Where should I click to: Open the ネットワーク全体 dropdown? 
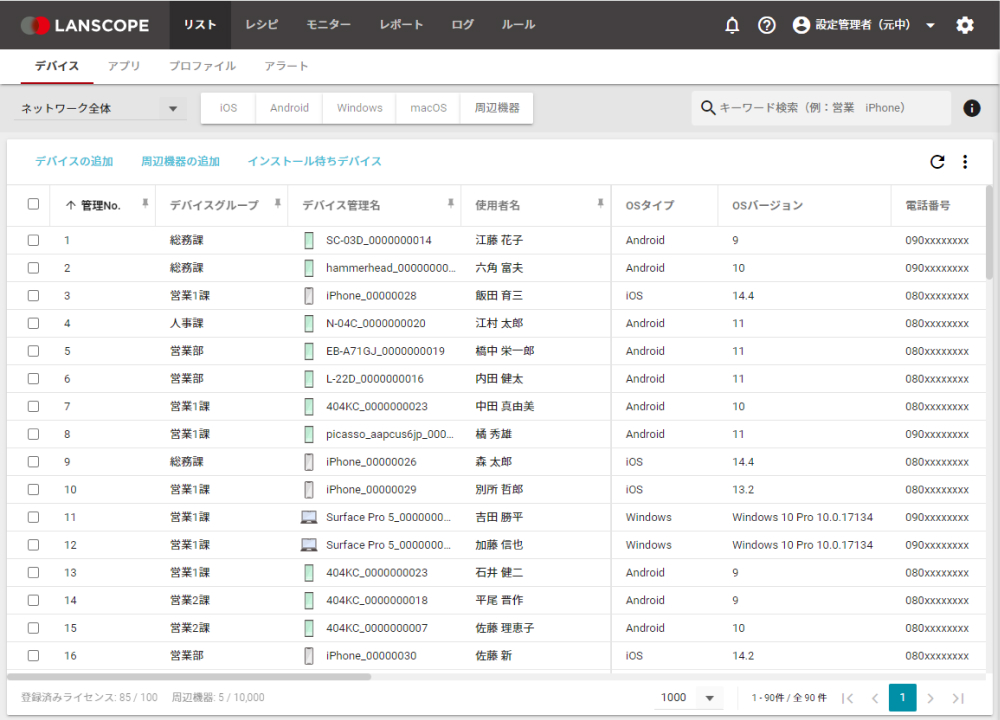97,107
